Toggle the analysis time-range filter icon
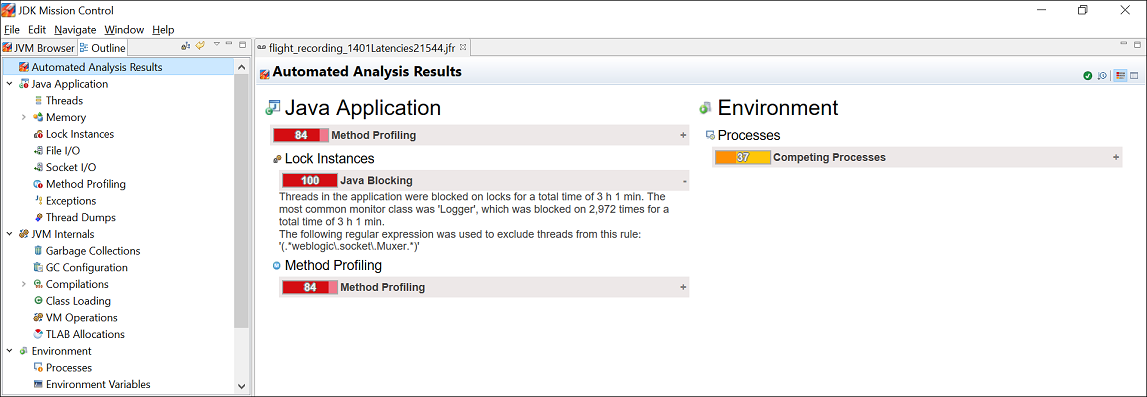Viewport: 1147px width, 397px height. point(1102,76)
